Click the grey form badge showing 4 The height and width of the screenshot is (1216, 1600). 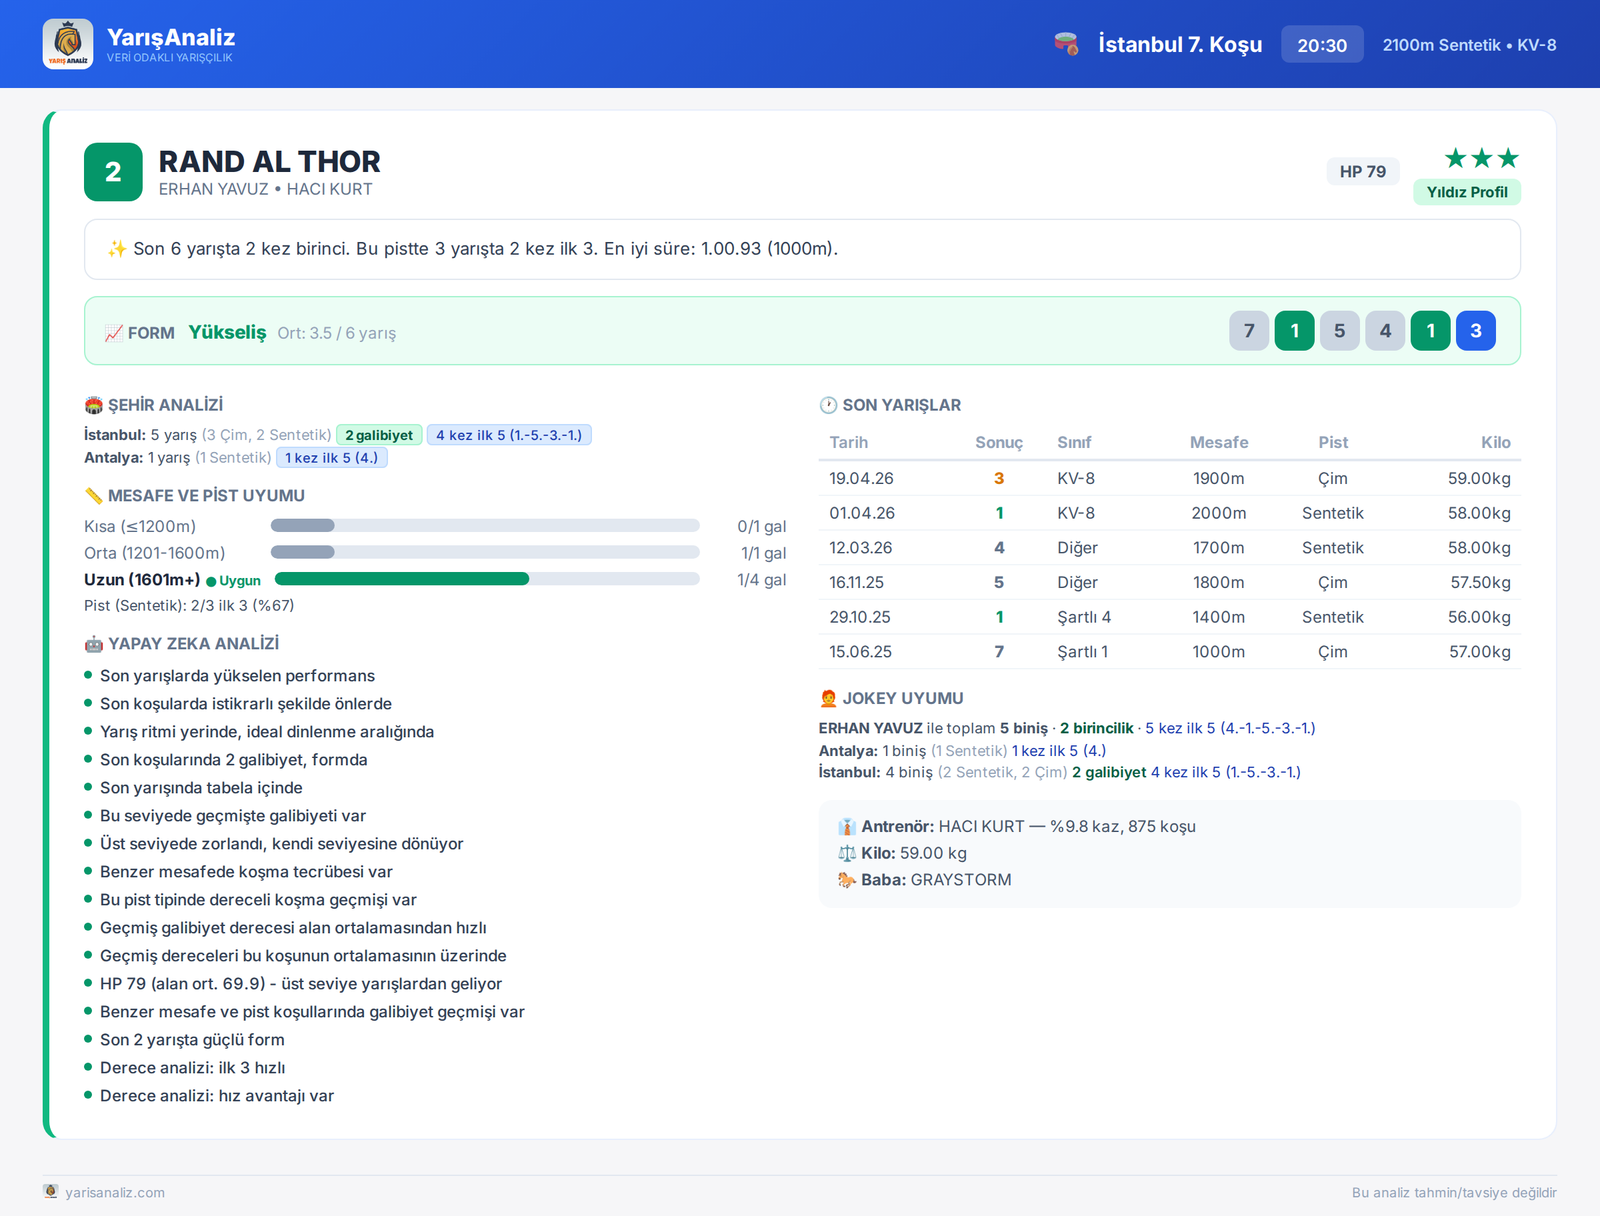coord(1385,331)
